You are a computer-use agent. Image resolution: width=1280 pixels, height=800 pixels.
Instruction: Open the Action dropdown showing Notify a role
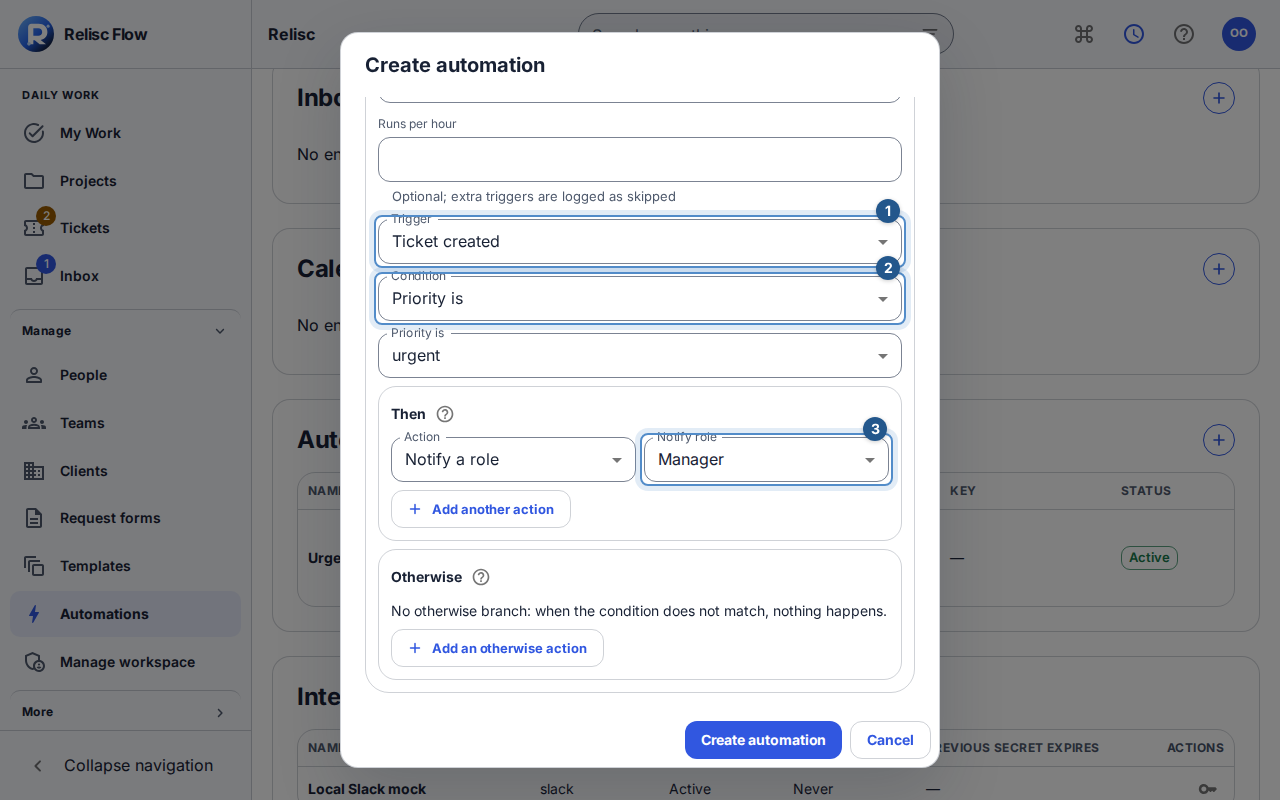click(513, 460)
